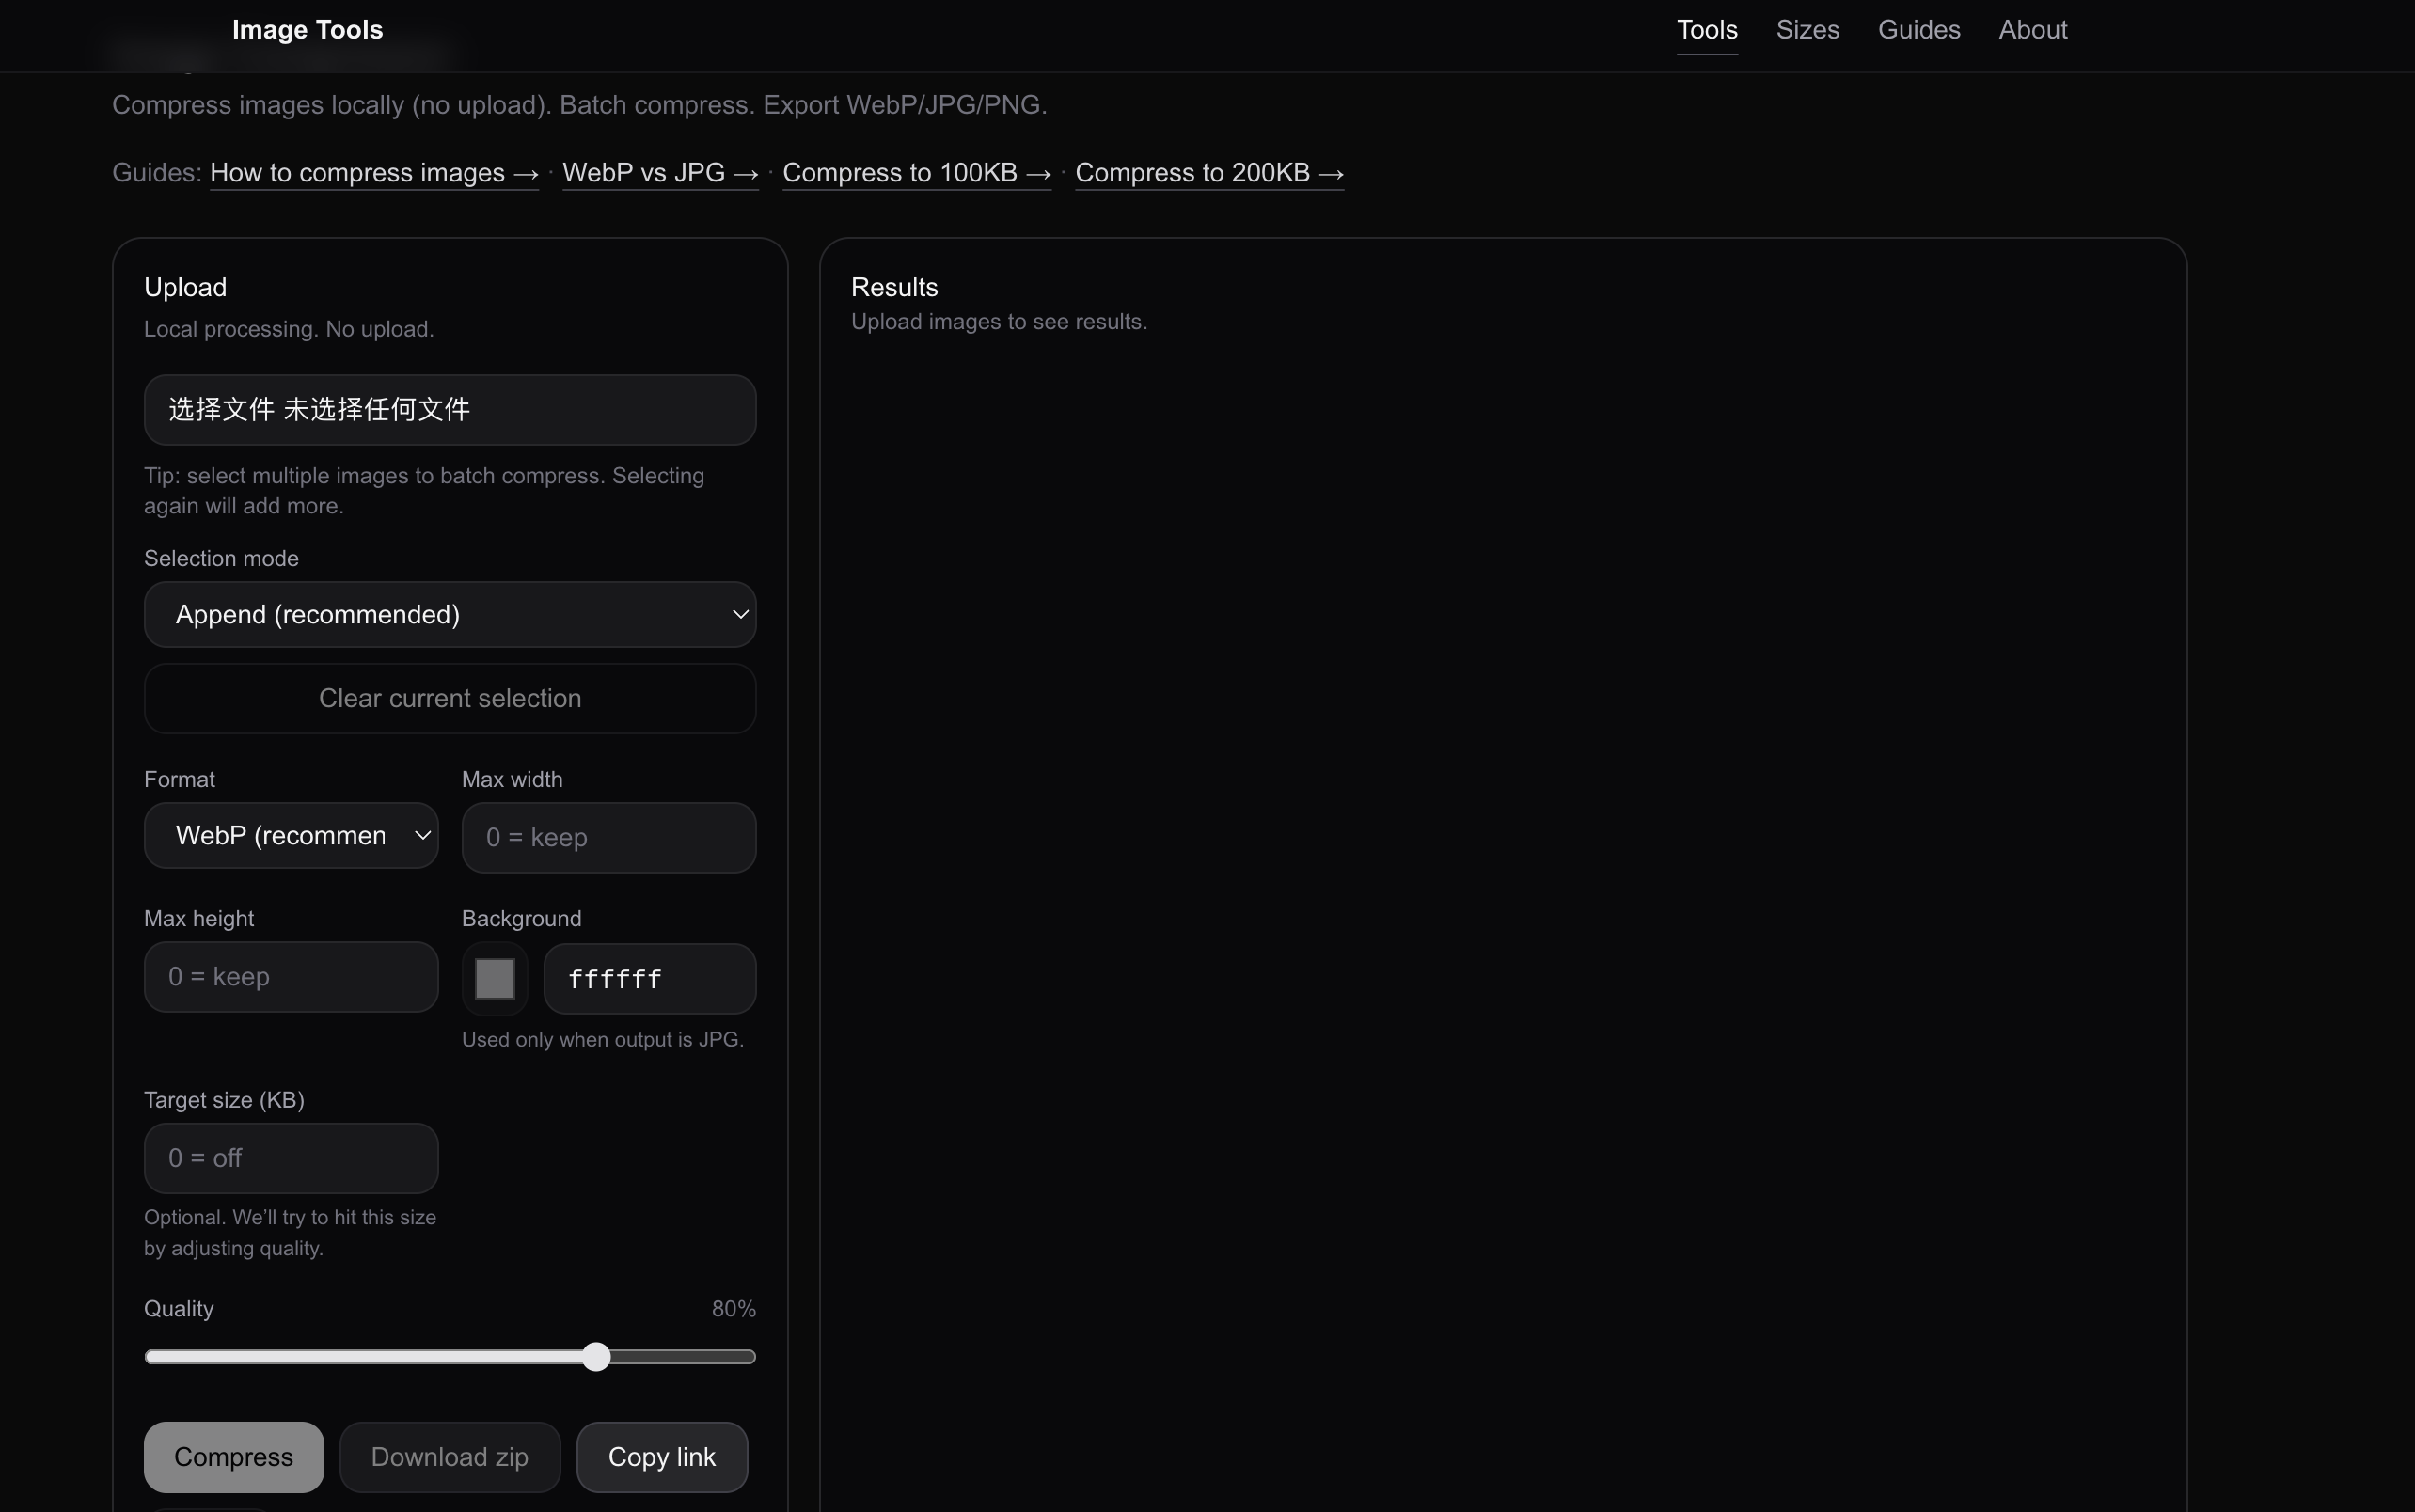Click the file chooser to select images
Screen dimensions: 2415x1512
pyautogui.click(x=450, y=409)
